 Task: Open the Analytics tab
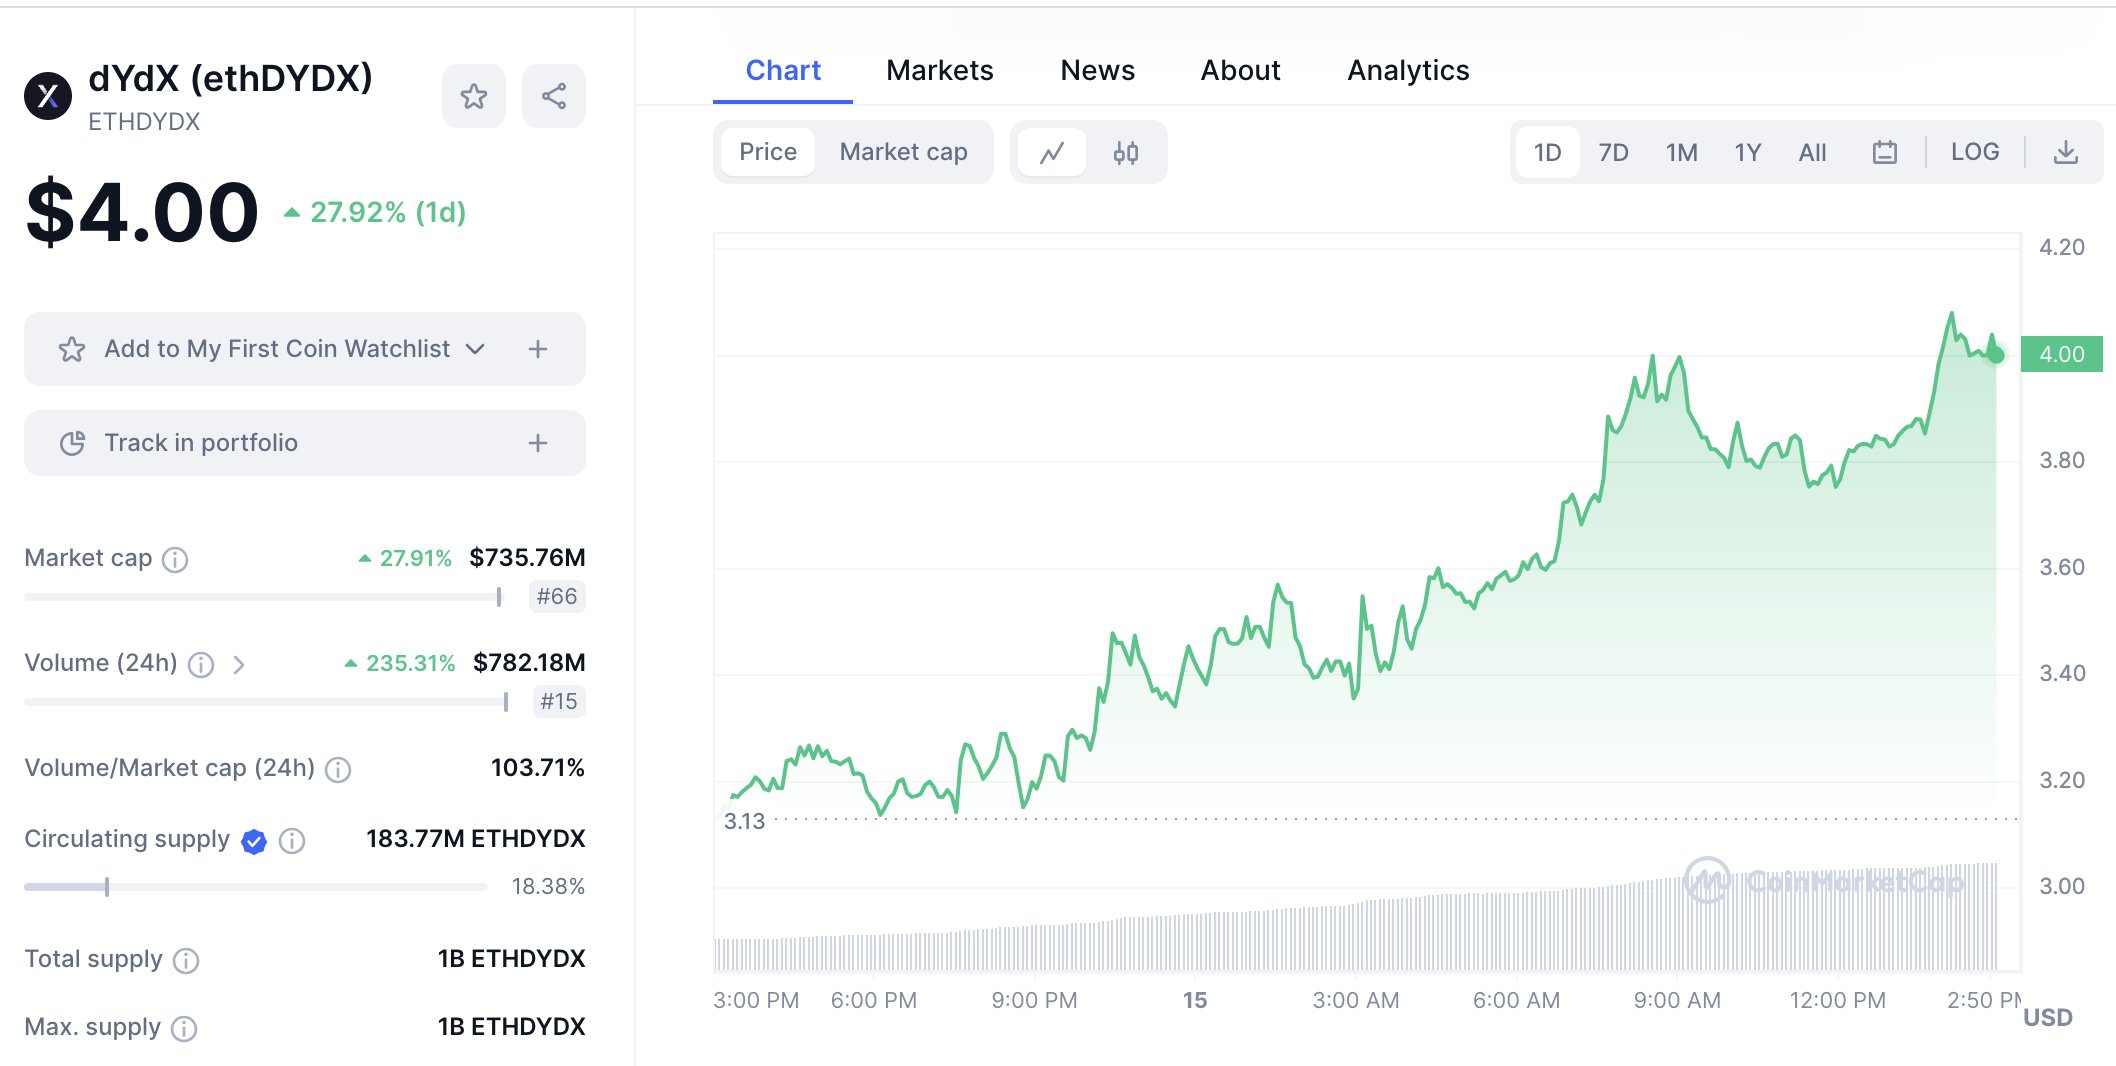[1408, 71]
